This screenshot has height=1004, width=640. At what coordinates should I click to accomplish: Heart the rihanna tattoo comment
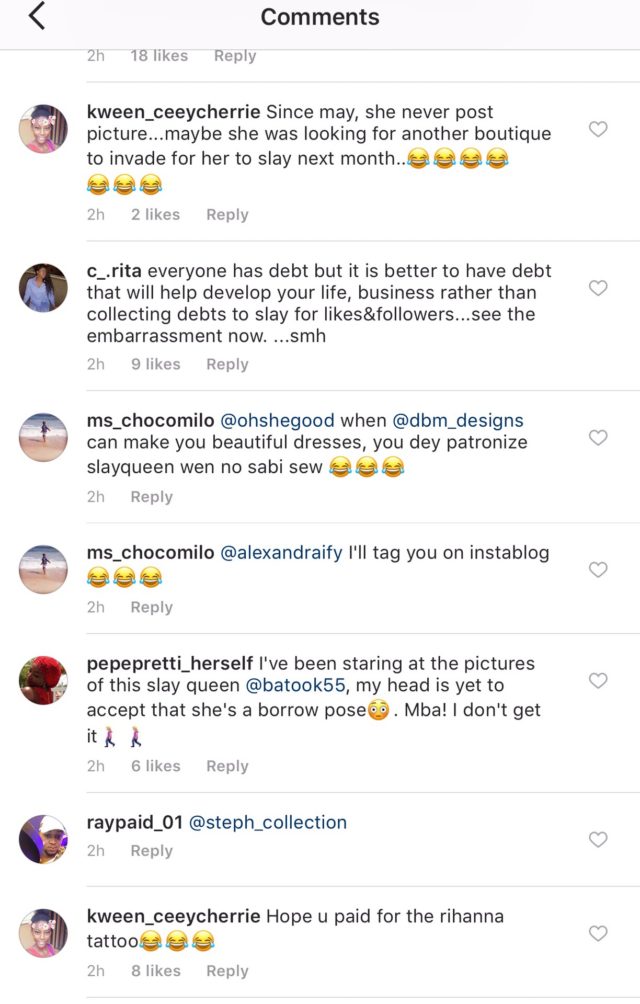pos(598,933)
